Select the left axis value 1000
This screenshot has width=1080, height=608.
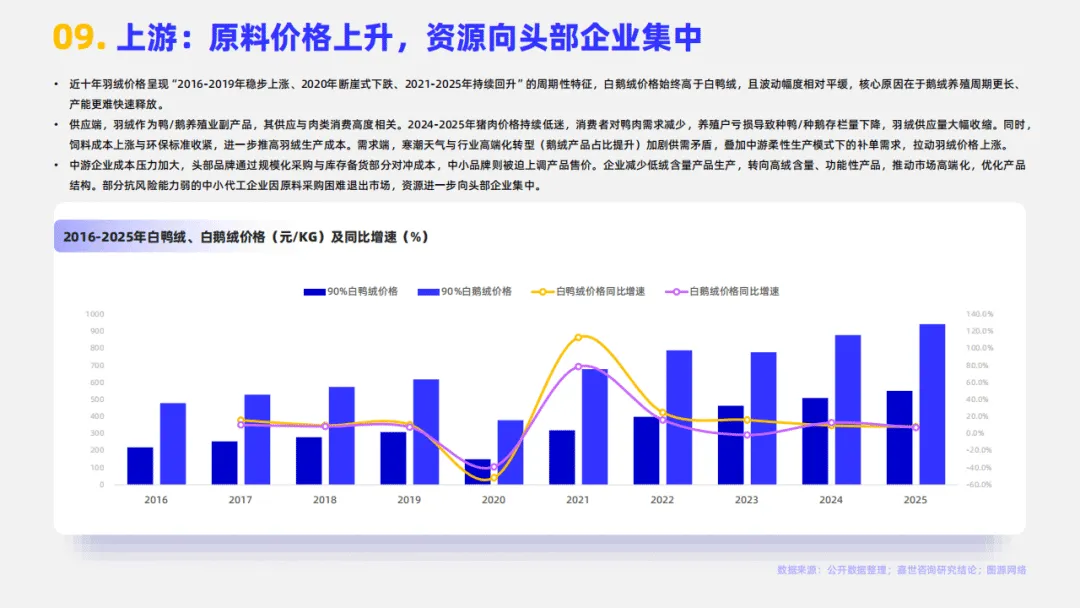[95, 314]
